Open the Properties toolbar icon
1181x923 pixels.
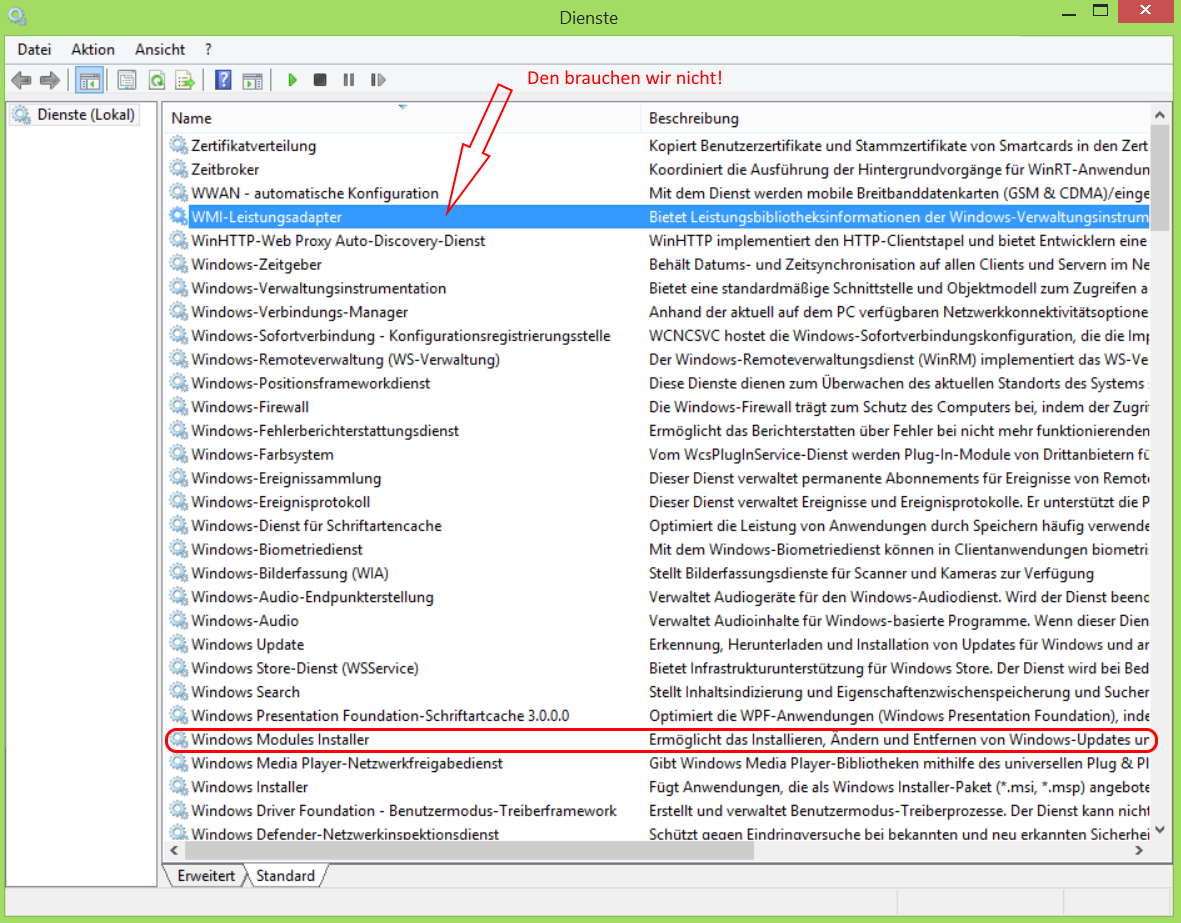(127, 80)
